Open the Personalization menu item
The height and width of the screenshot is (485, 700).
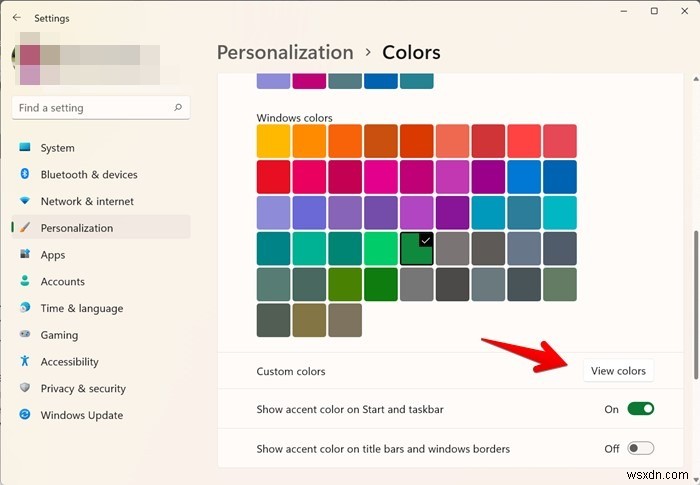(77, 228)
